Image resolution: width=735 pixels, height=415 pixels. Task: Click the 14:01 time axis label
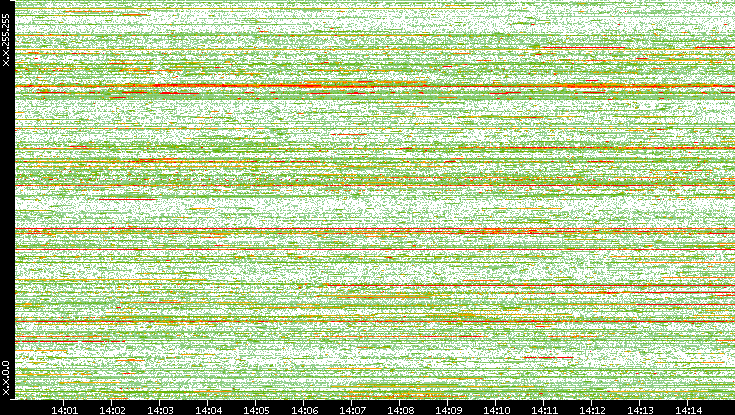click(64, 410)
